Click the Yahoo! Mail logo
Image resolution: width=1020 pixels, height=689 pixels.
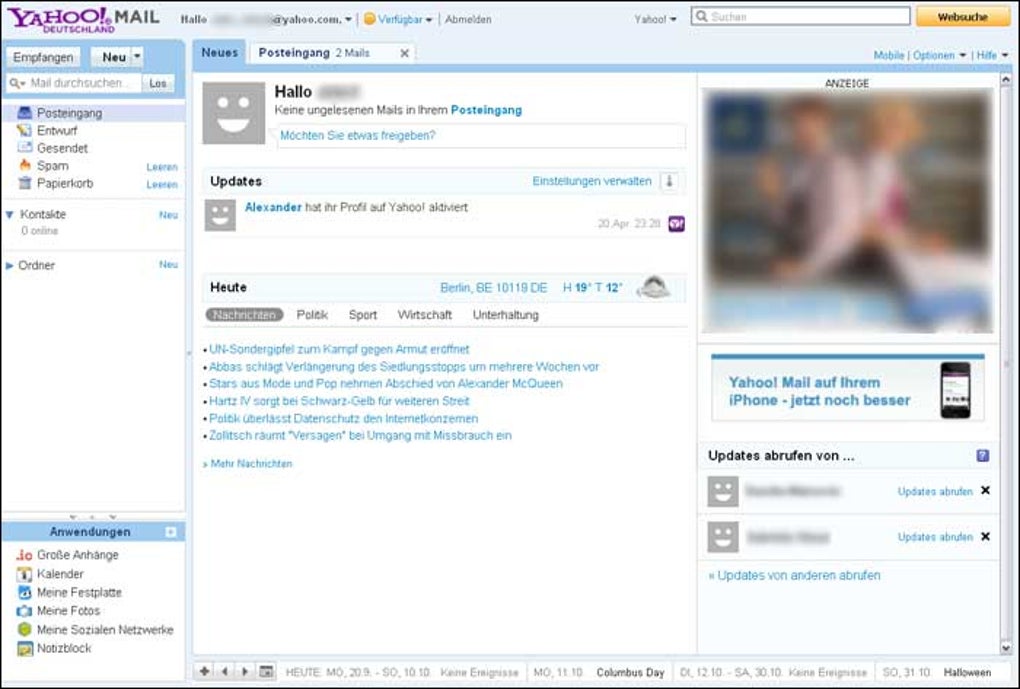click(x=83, y=20)
